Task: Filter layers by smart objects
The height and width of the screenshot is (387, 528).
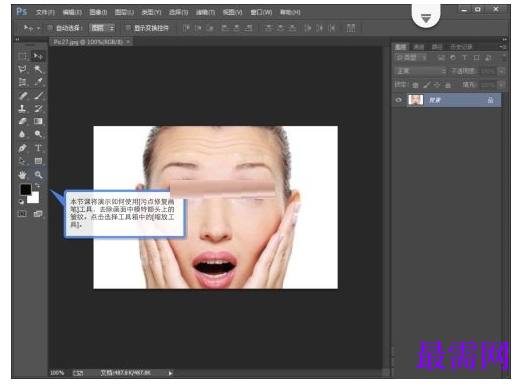Action: 488,58
